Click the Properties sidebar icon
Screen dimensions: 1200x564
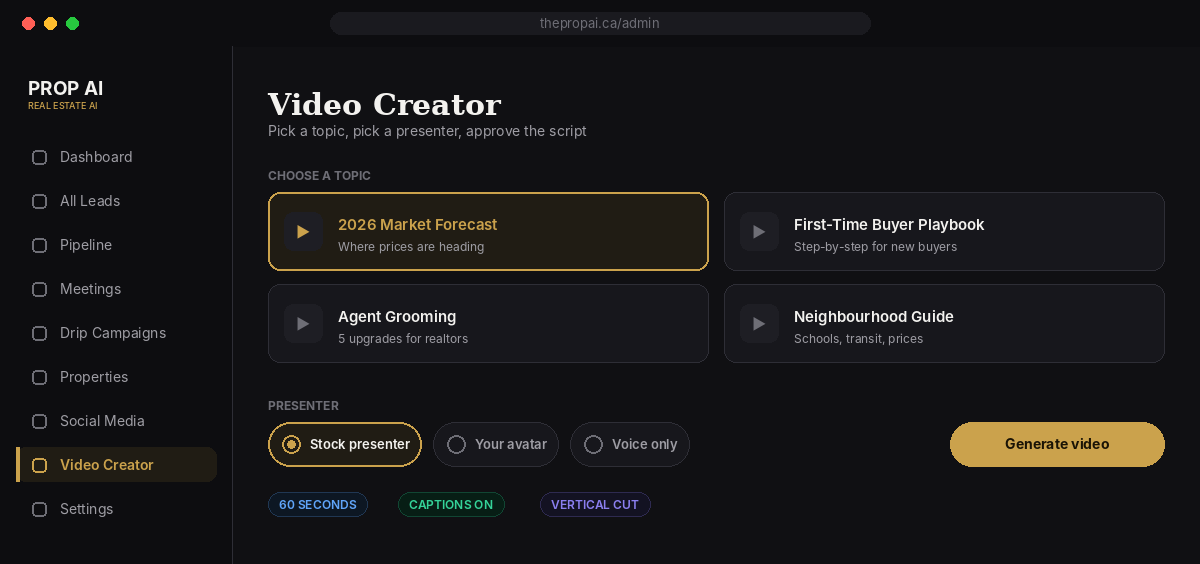pyautogui.click(x=40, y=377)
